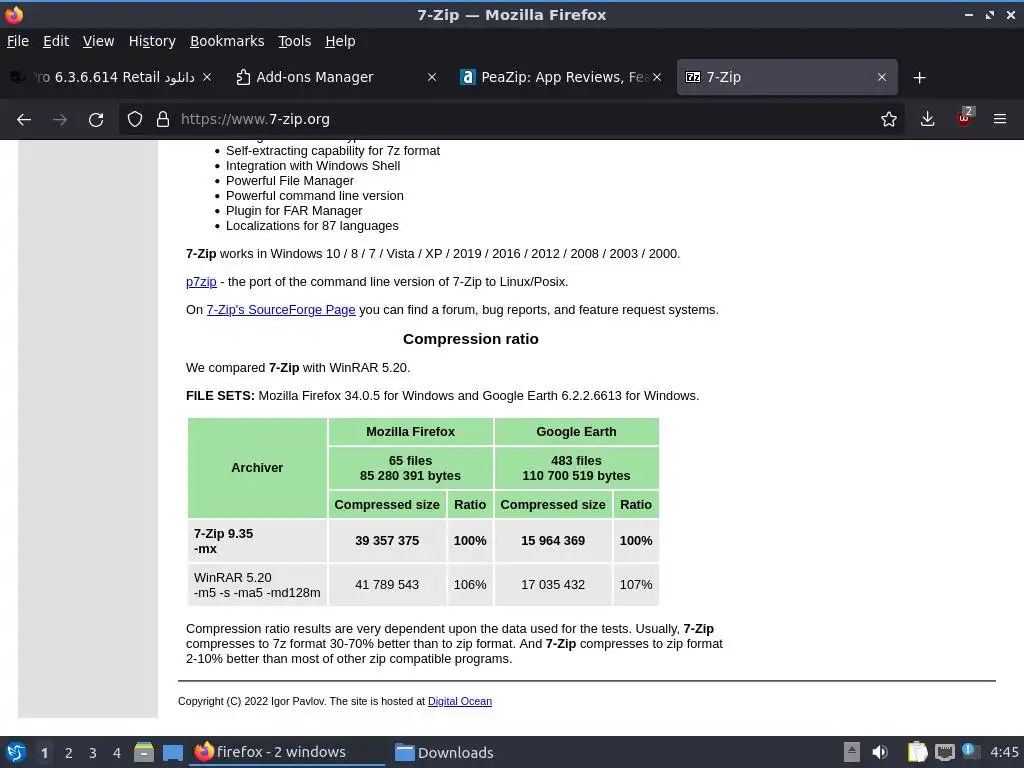Switch to workspace 3 on taskbar
Image resolution: width=1024 pixels, height=768 pixels.
[93, 753]
